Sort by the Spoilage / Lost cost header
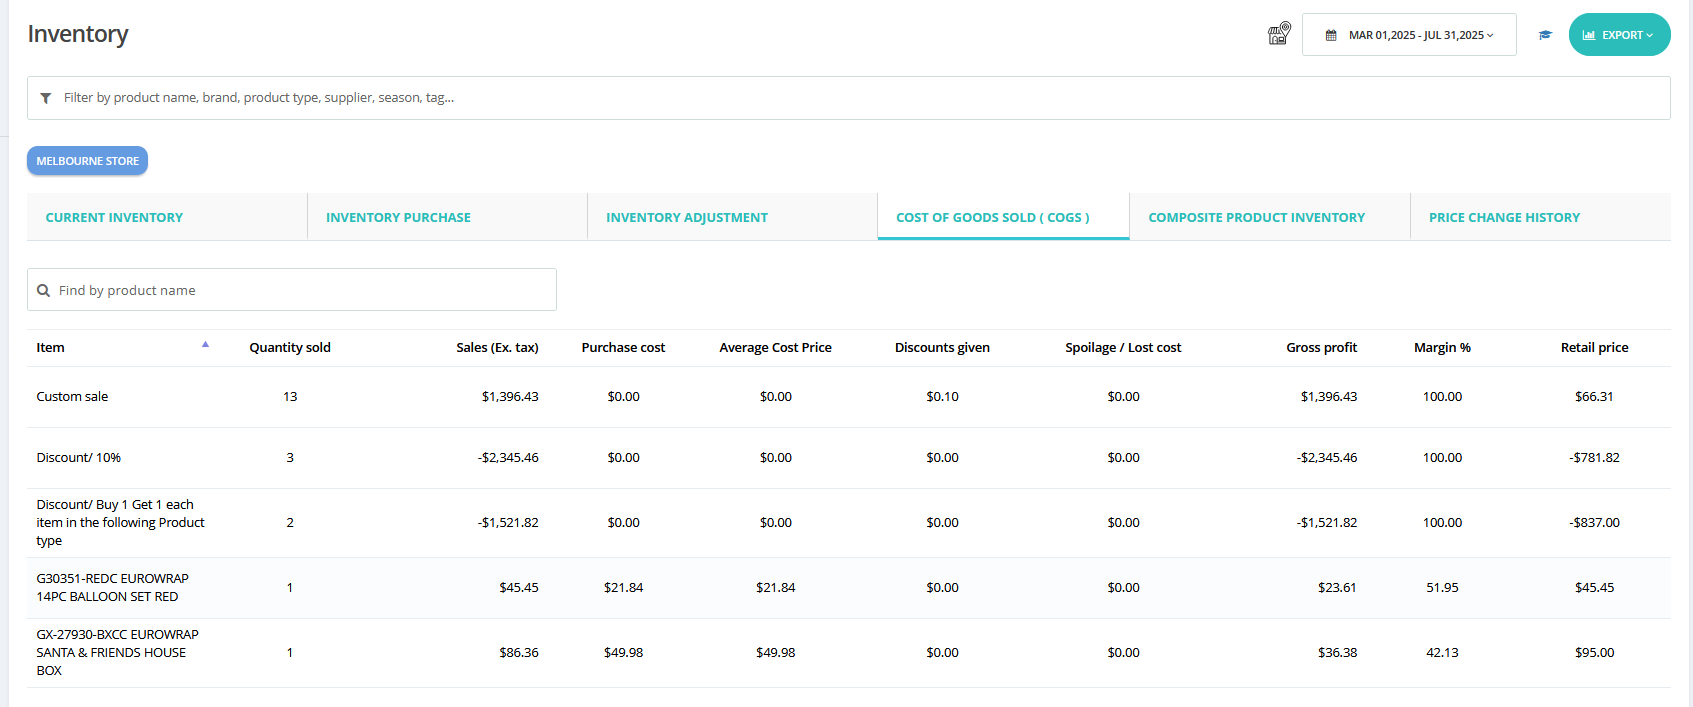 pyautogui.click(x=1123, y=348)
